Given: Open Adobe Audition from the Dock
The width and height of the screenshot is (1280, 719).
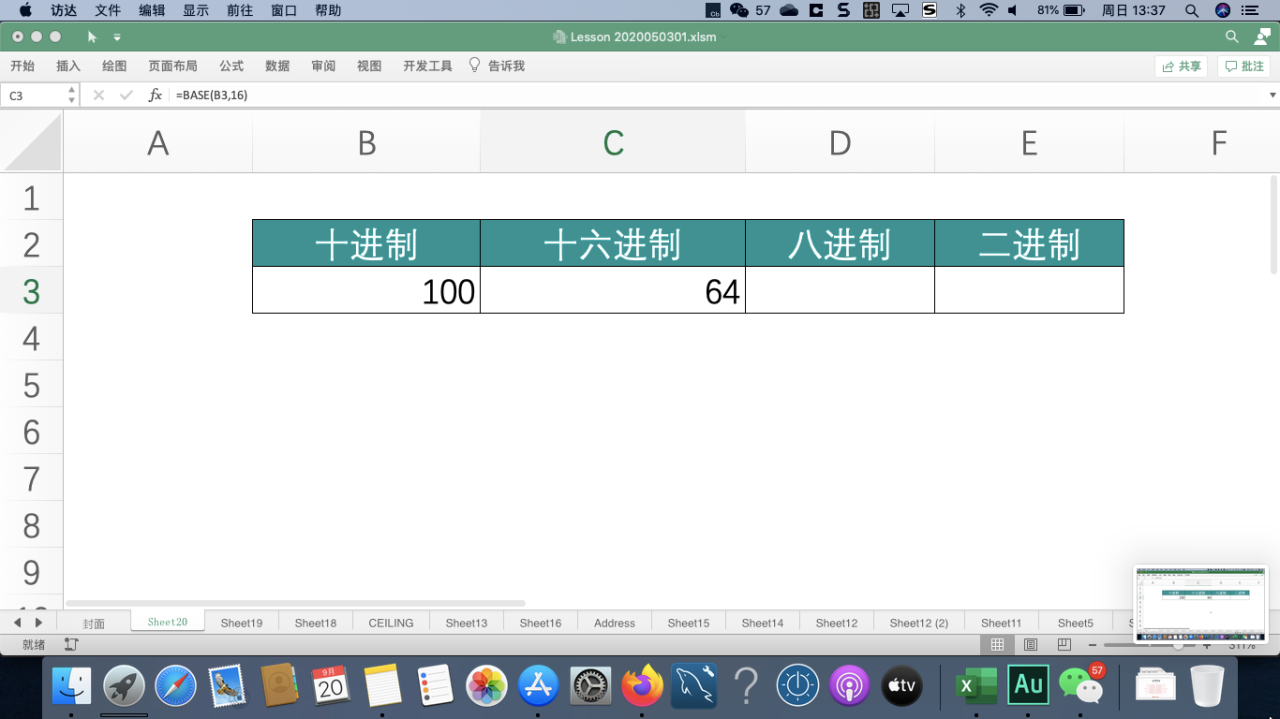Looking at the screenshot, I should (x=1028, y=685).
